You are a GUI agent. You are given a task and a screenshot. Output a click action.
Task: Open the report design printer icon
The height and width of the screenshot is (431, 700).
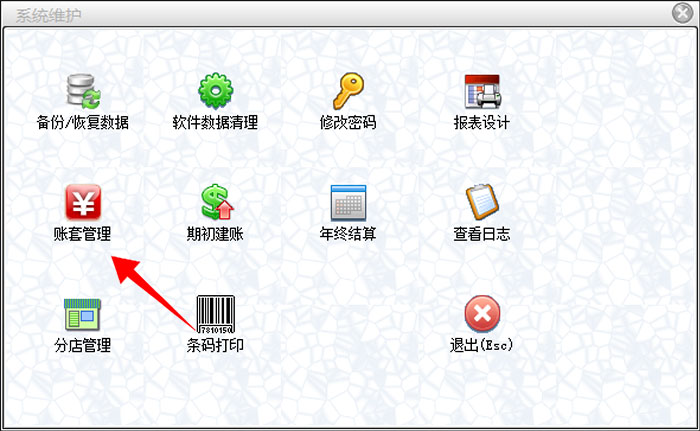coord(482,92)
